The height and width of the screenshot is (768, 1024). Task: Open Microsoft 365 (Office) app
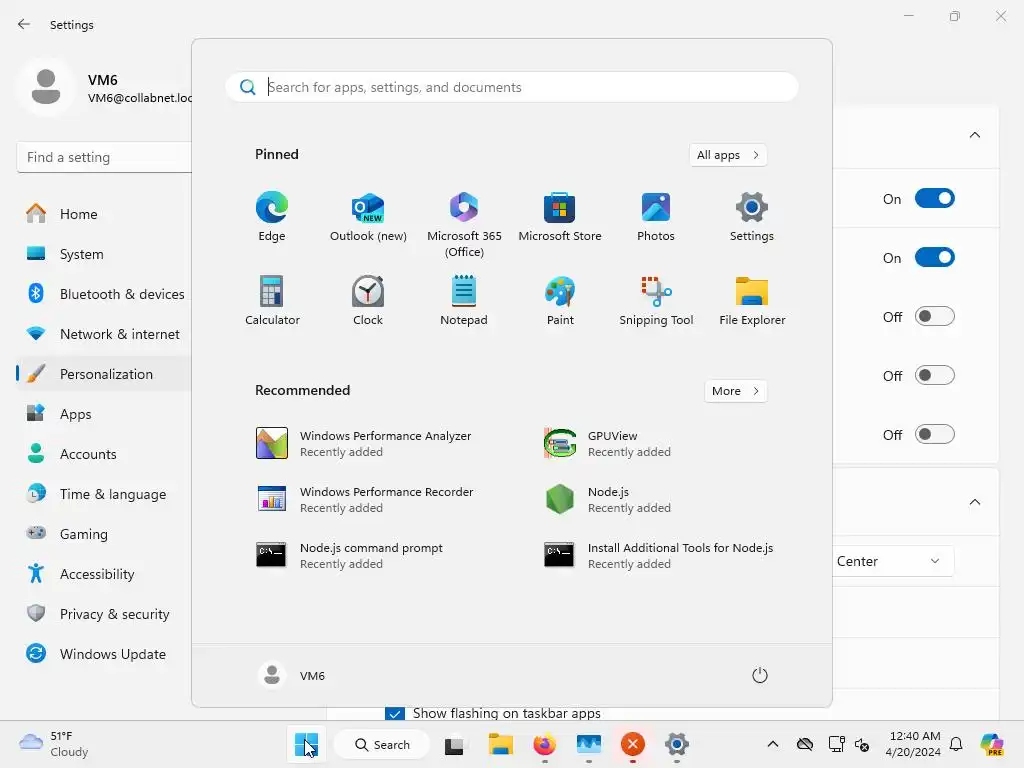click(464, 225)
